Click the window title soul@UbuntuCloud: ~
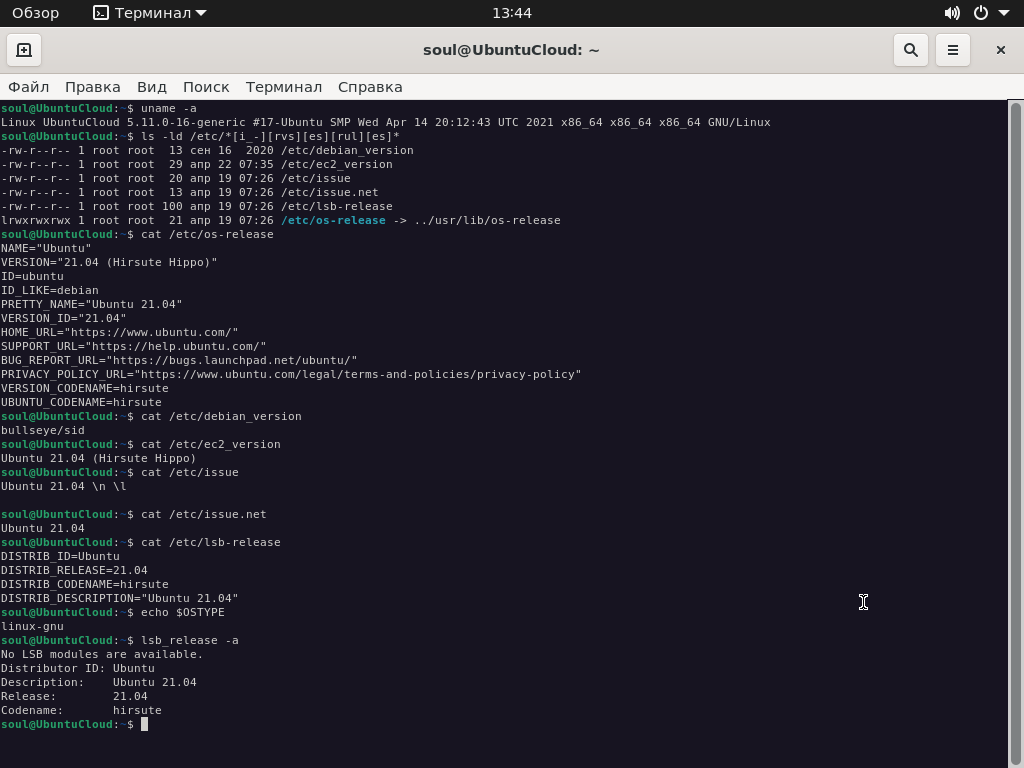The width and height of the screenshot is (1024, 768). (511, 50)
